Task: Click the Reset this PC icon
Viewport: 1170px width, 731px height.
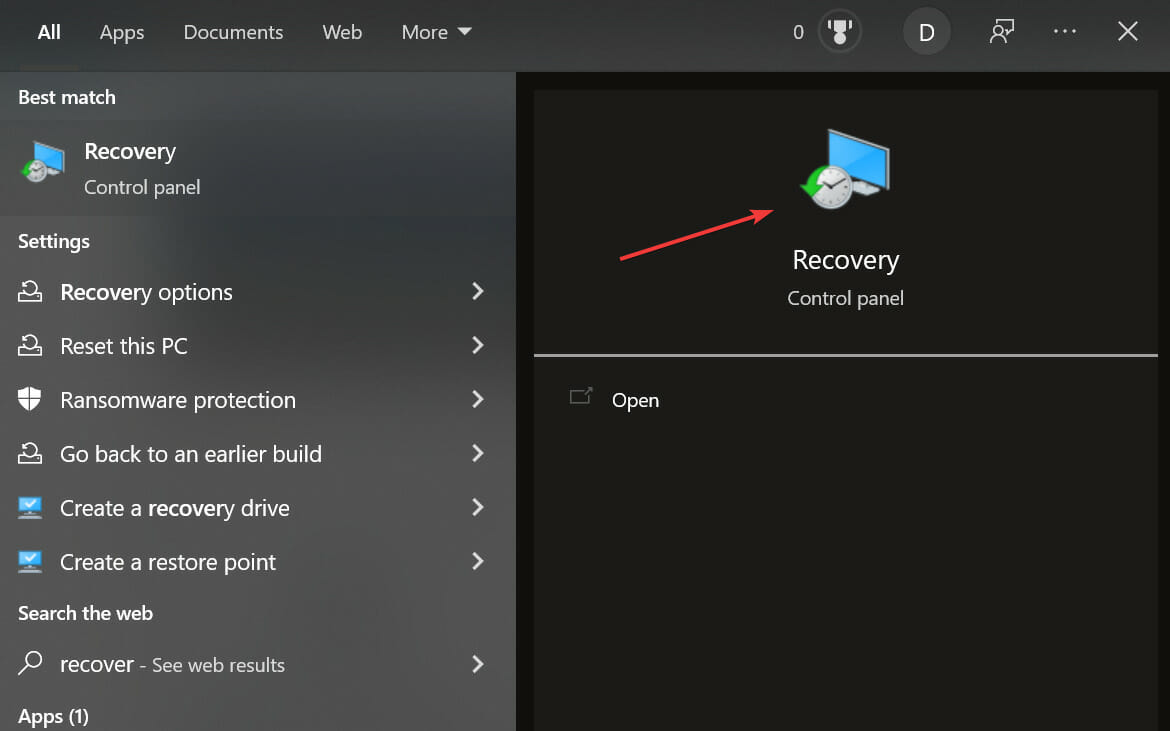Action: click(x=30, y=345)
